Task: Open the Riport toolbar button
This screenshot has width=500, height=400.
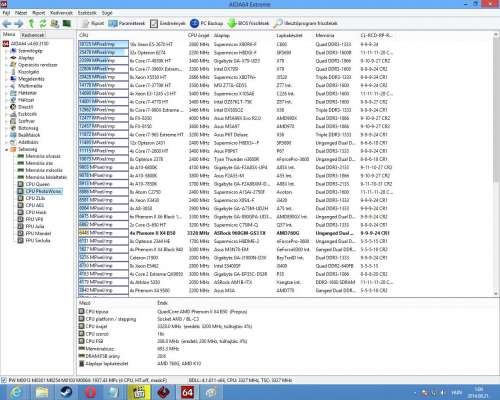Action: 92,23
